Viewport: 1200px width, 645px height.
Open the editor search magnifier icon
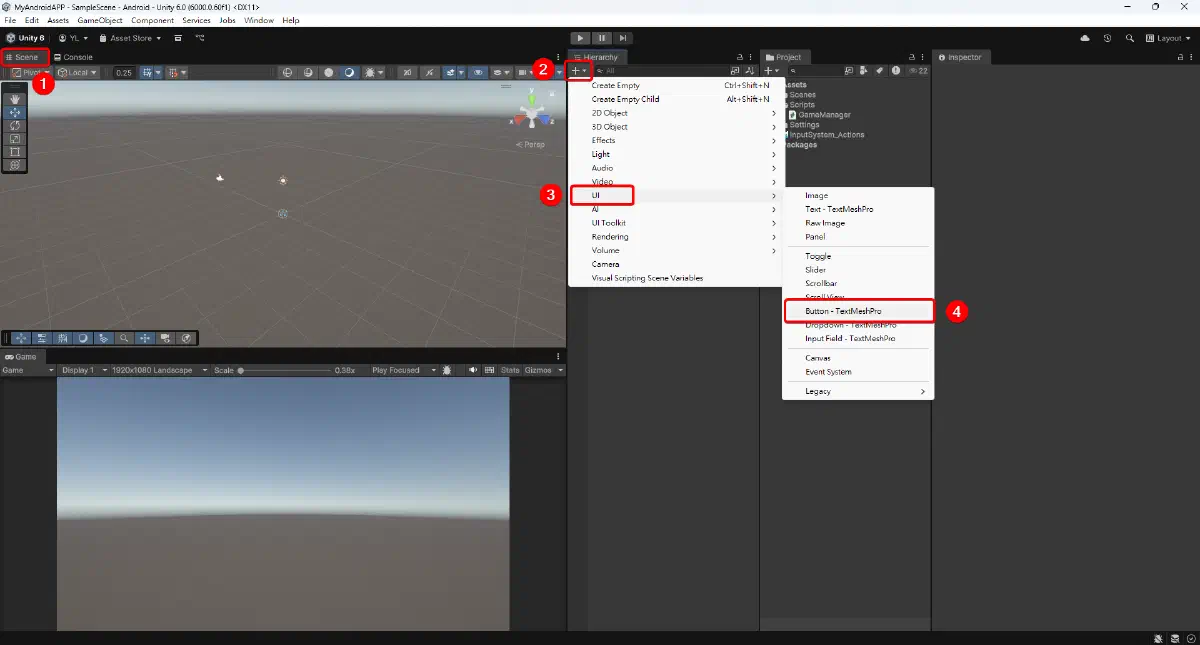pos(1131,38)
